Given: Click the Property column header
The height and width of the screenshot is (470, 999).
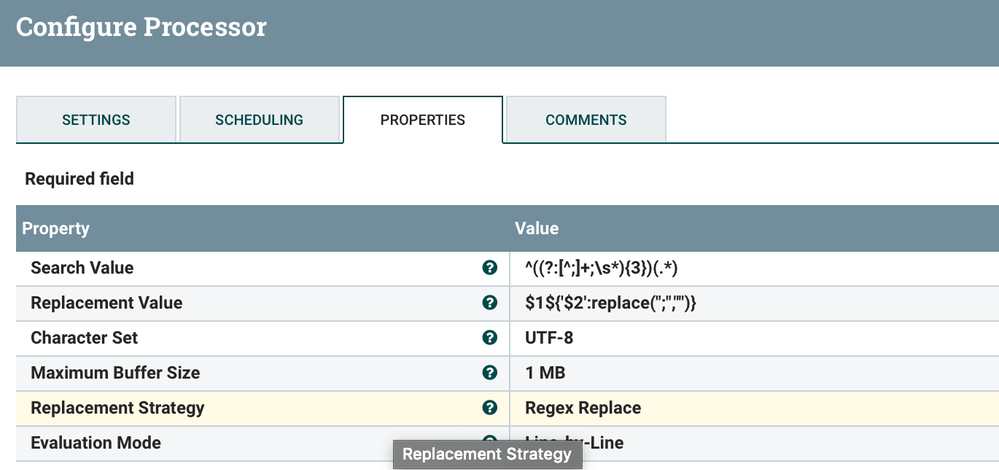Looking at the screenshot, I should click(56, 229).
